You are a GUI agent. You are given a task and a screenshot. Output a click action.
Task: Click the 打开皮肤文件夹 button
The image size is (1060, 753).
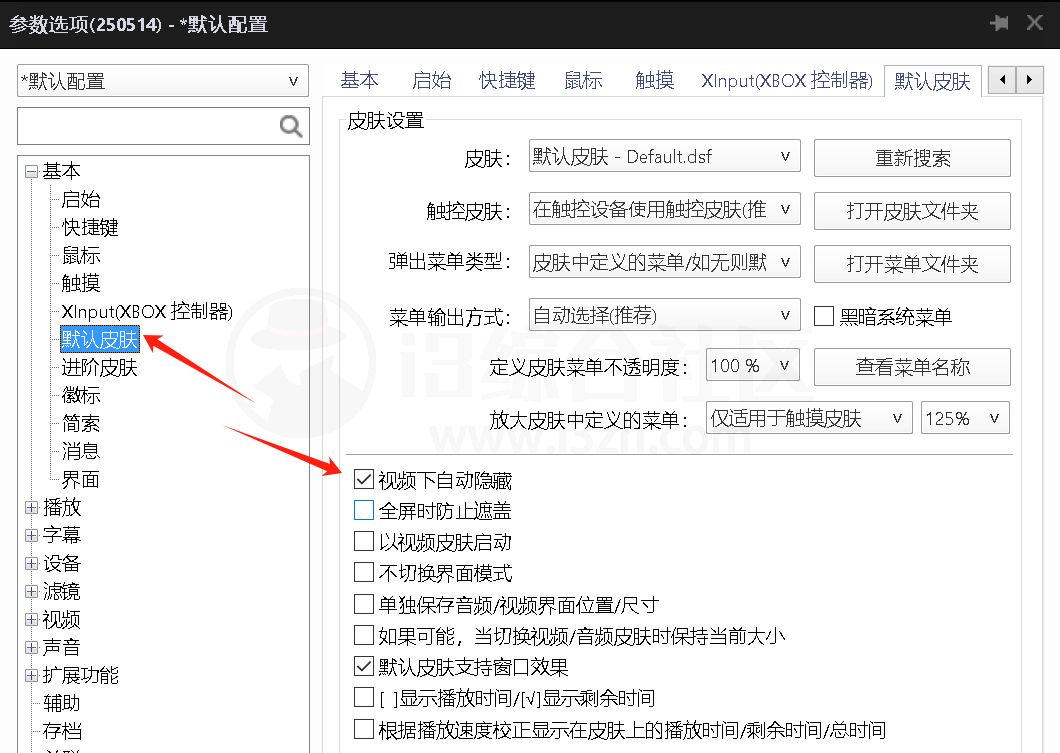click(x=911, y=210)
